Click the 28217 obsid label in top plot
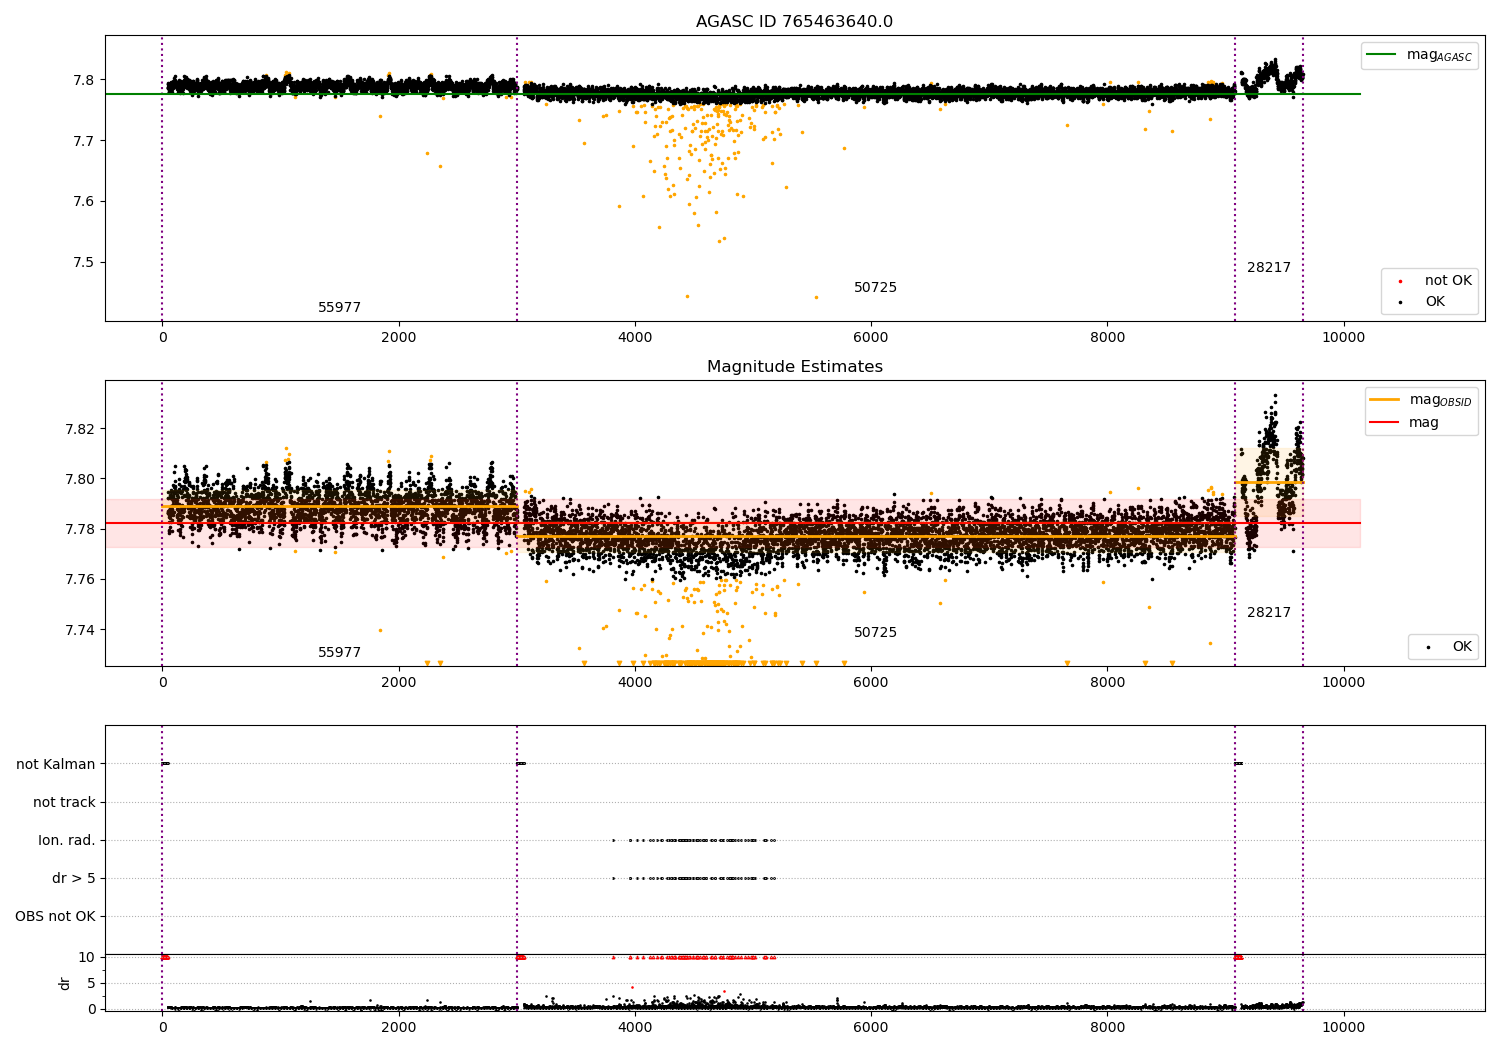1500x1050 pixels. pyautogui.click(x=1269, y=268)
